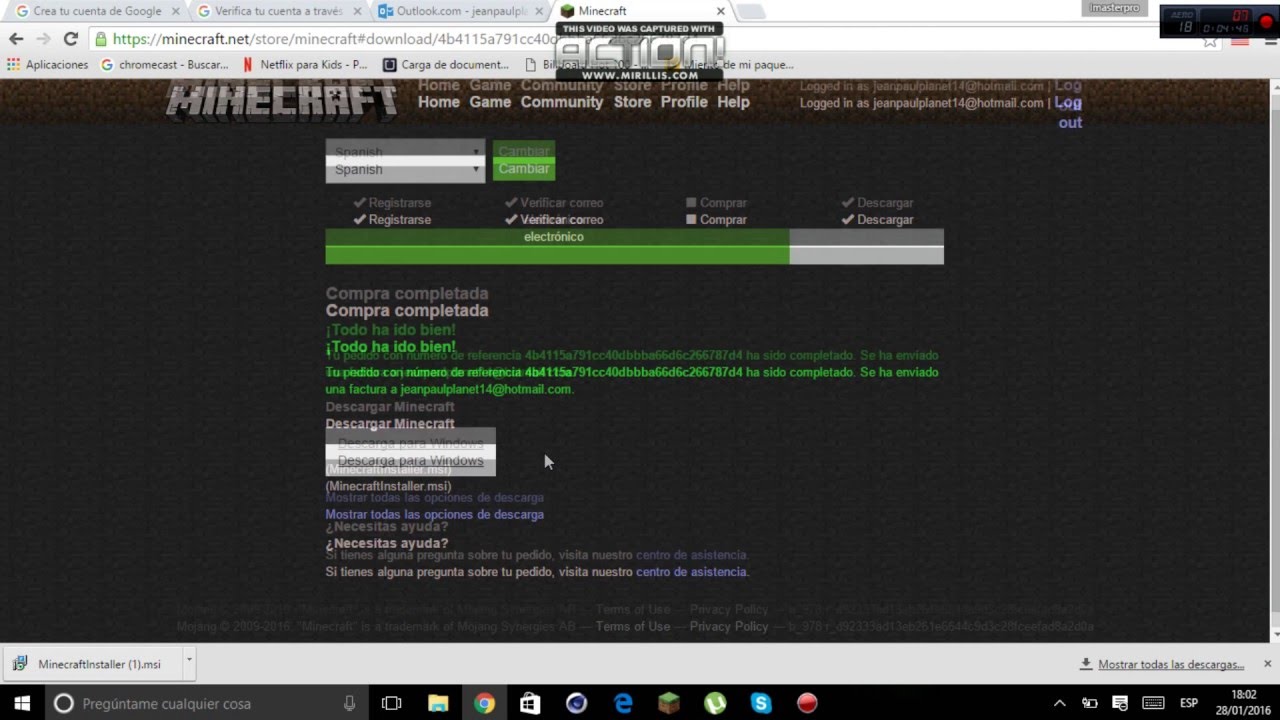The height and width of the screenshot is (720, 1280).
Task: Click the red record icon in the taskbar
Action: coord(807,703)
